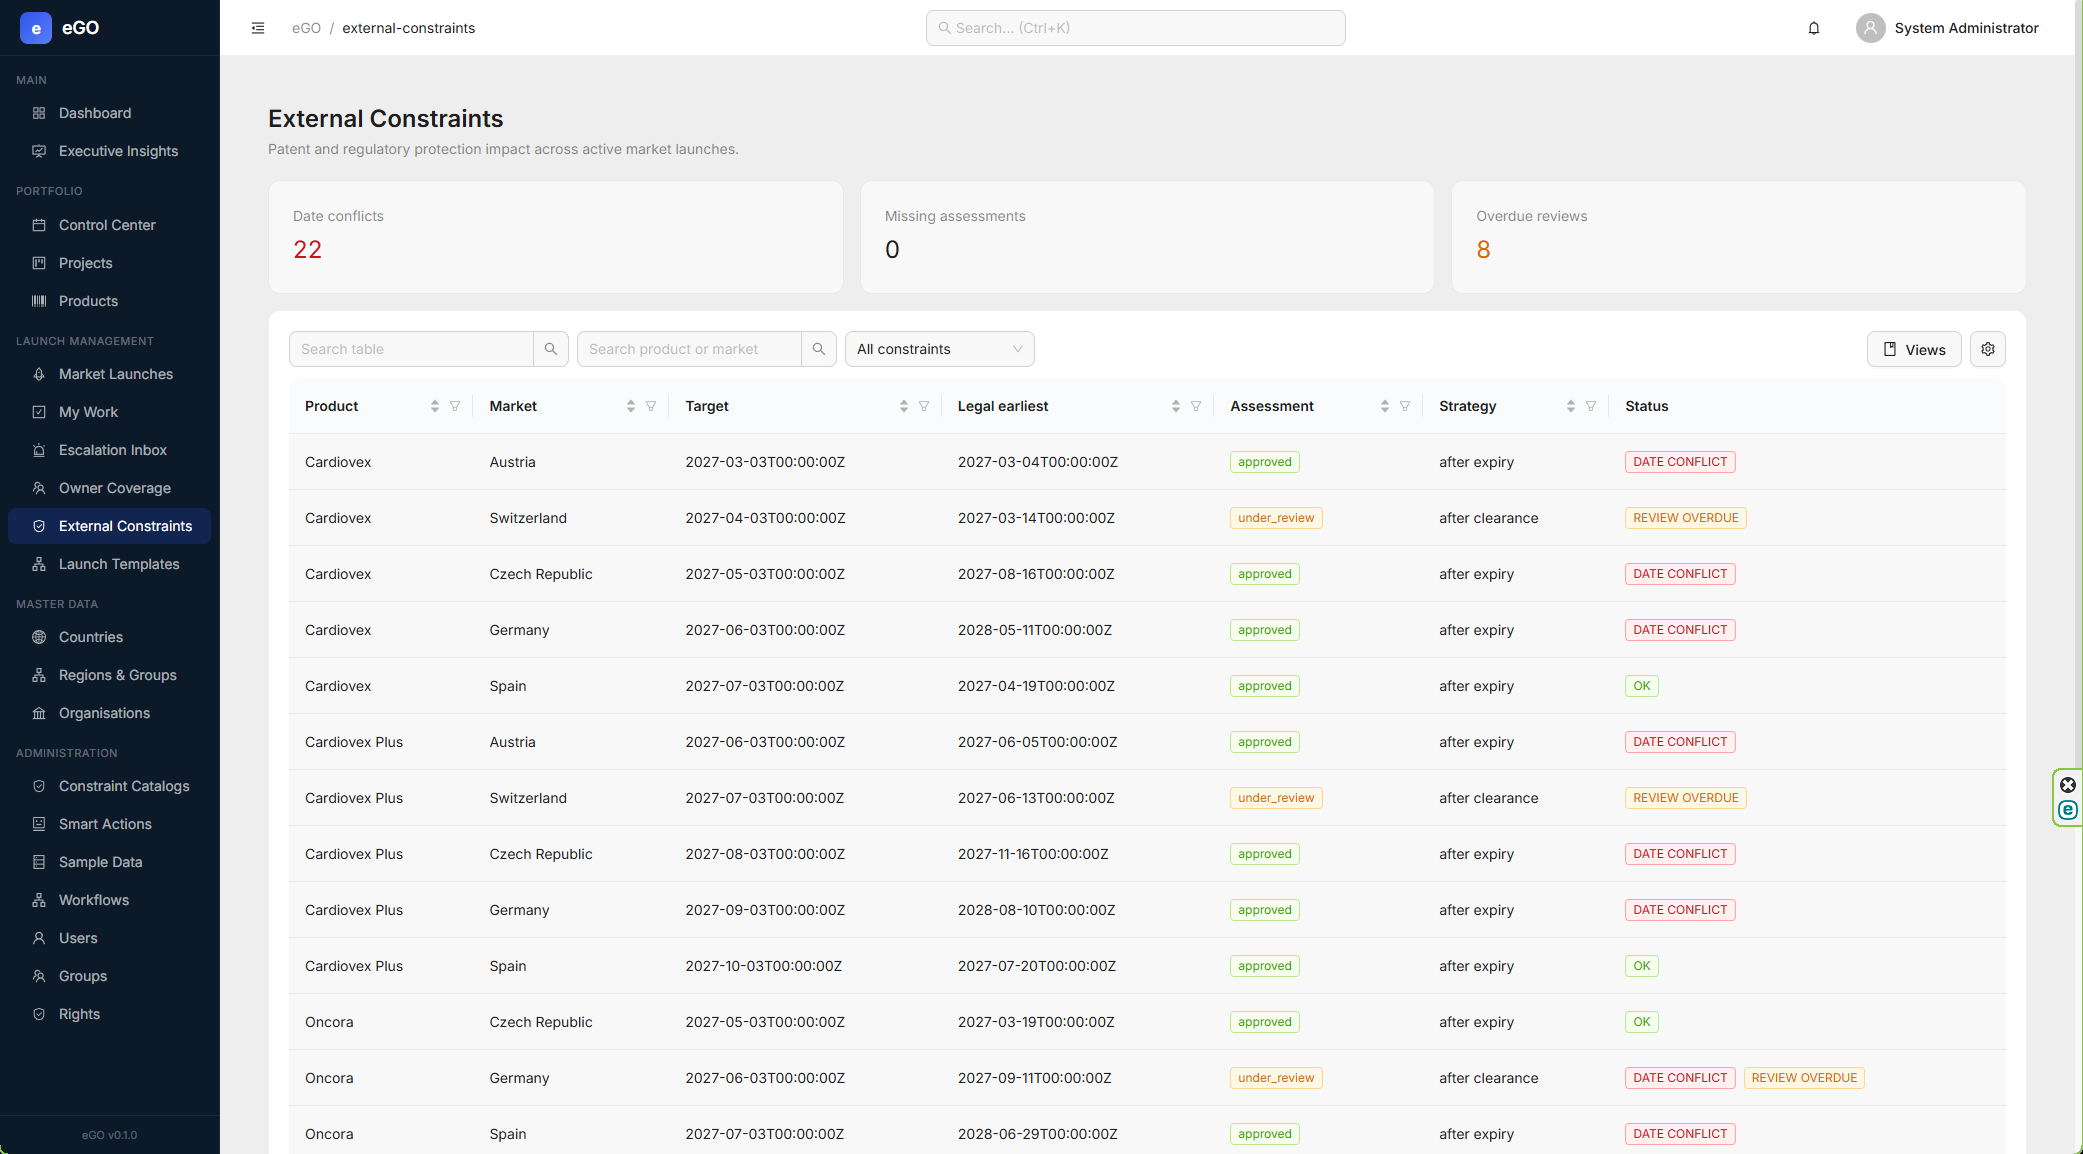Filter the Strategy column
This screenshot has height=1154, width=2083.
pyautogui.click(x=1591, y=406)
